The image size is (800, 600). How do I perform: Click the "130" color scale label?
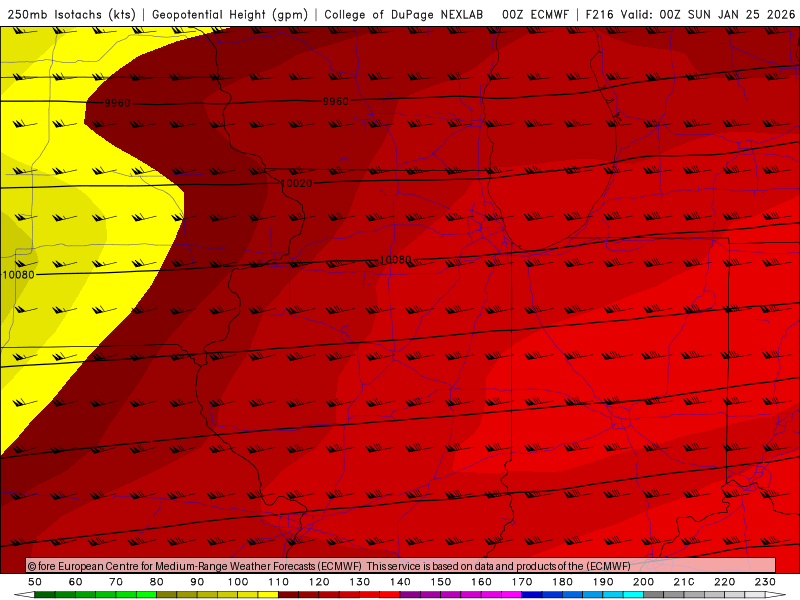point(360,582)
